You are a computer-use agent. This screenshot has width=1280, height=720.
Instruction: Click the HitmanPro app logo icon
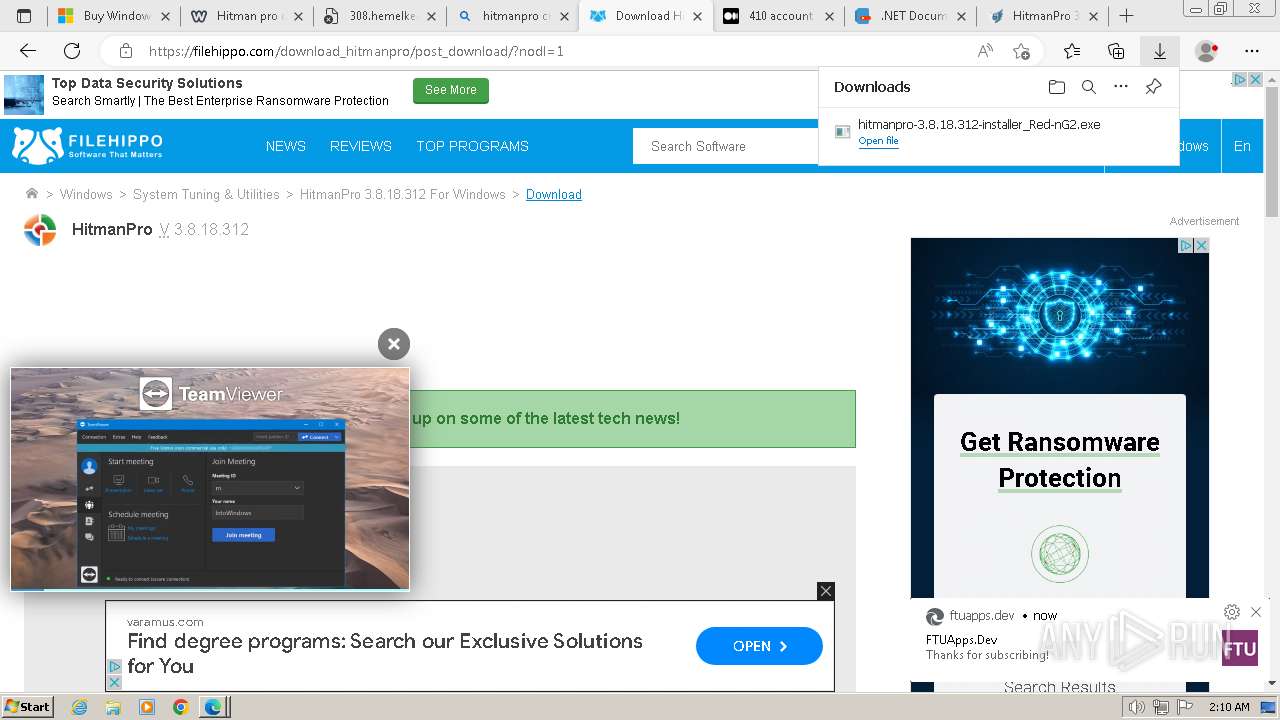[x=40, y=230]
